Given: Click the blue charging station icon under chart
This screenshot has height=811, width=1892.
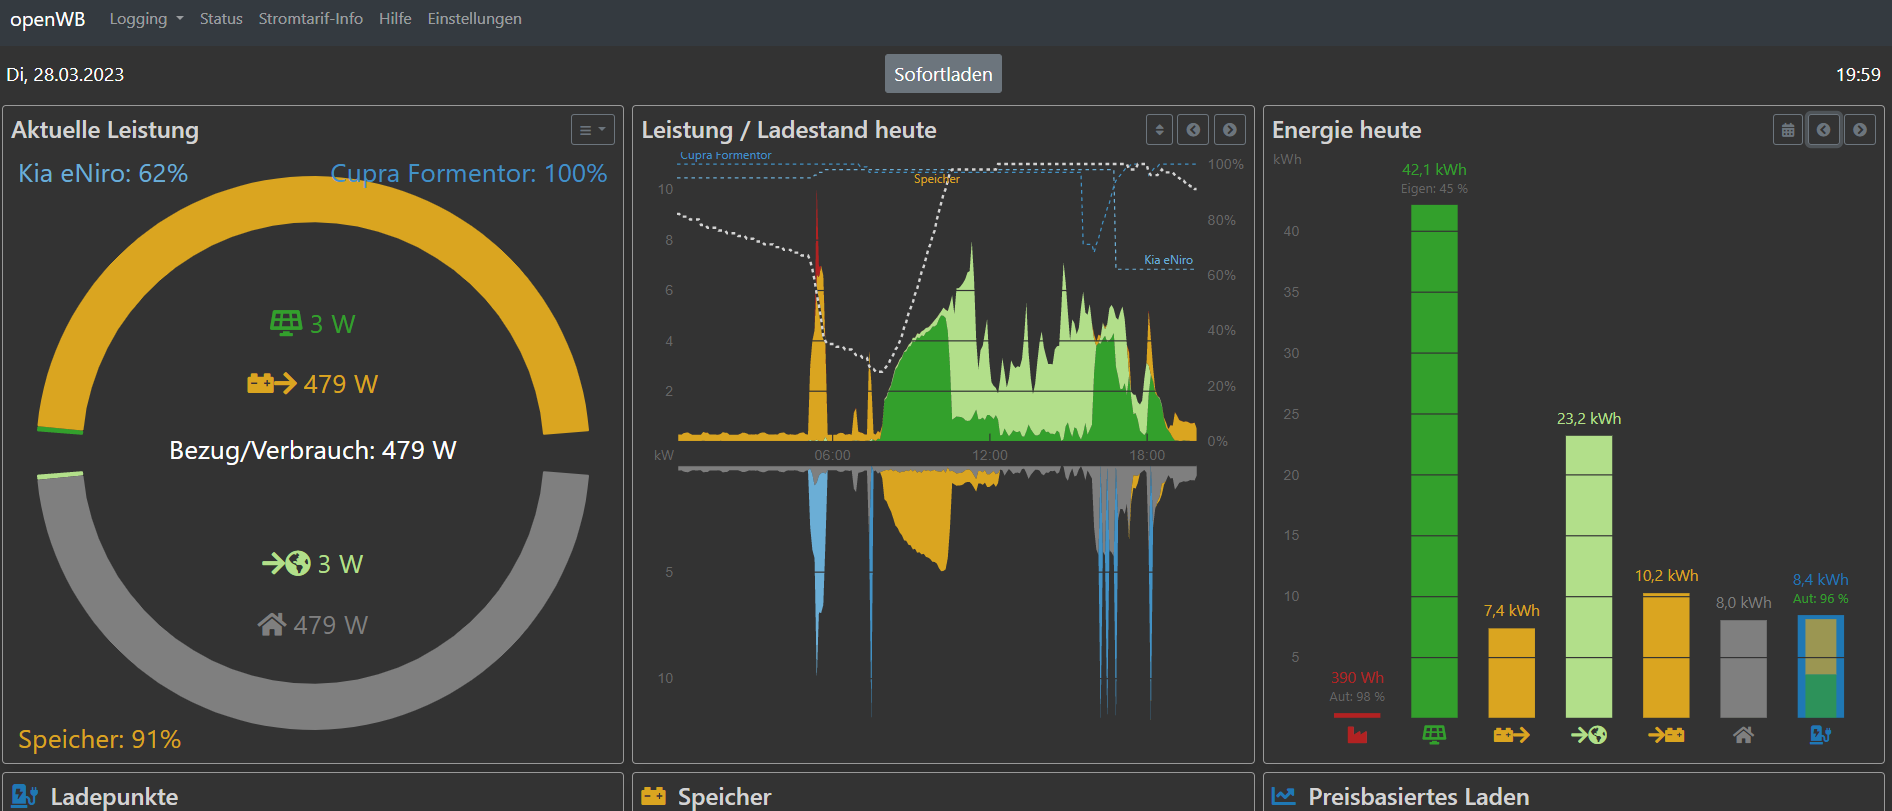Looking at the screenshot, I should tap(1820, 735).
